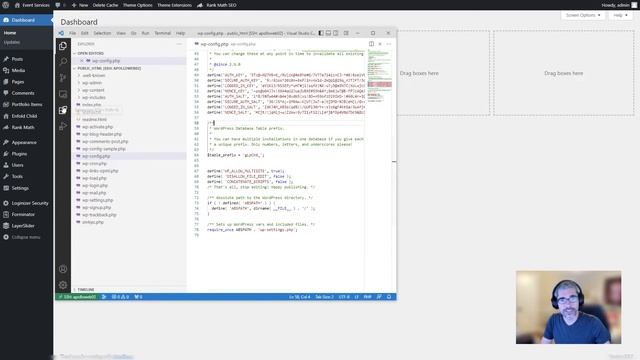Open the Source Control view icon

63,78
